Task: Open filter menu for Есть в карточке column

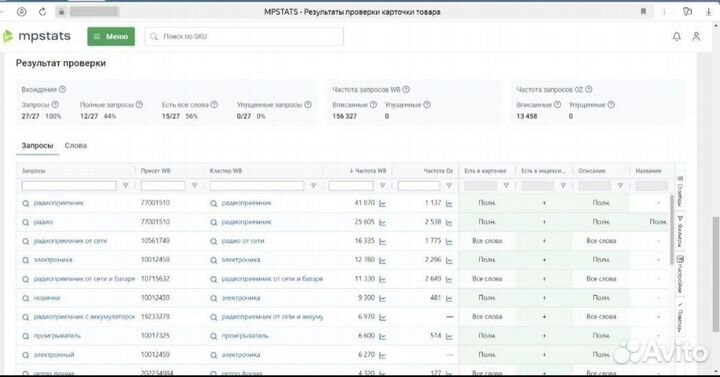Action: (506, 186)
